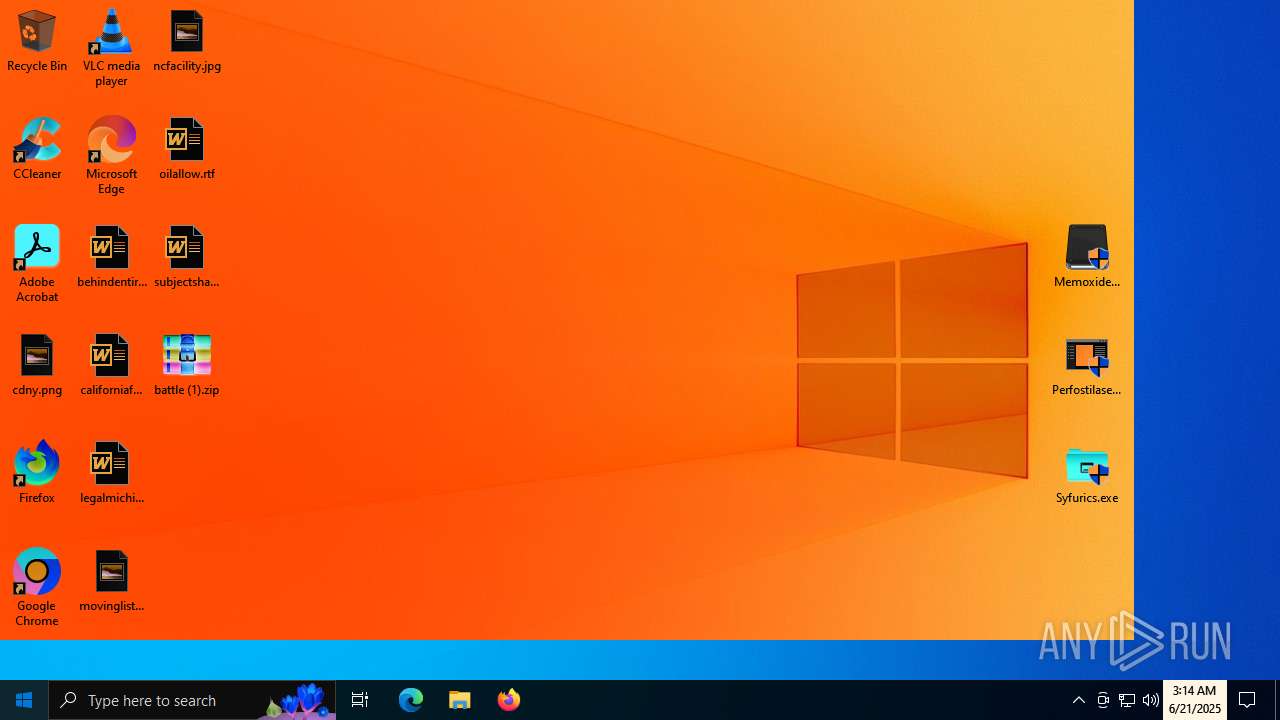Image resolution: width=1280 pixels, height=720 pixels.
Task: Select the subjectsha... Word document icon
Action: tap(187, 258)
